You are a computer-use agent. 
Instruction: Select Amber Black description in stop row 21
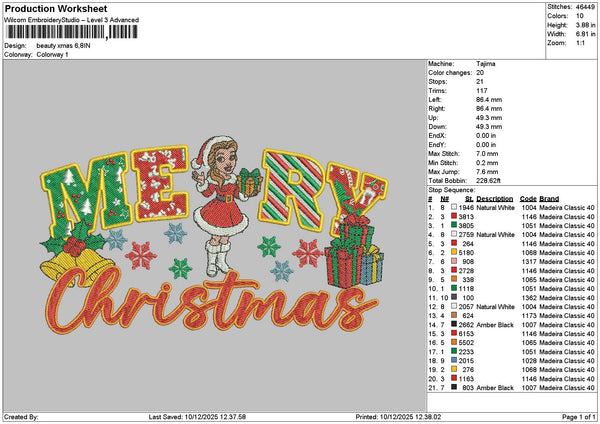495,388
